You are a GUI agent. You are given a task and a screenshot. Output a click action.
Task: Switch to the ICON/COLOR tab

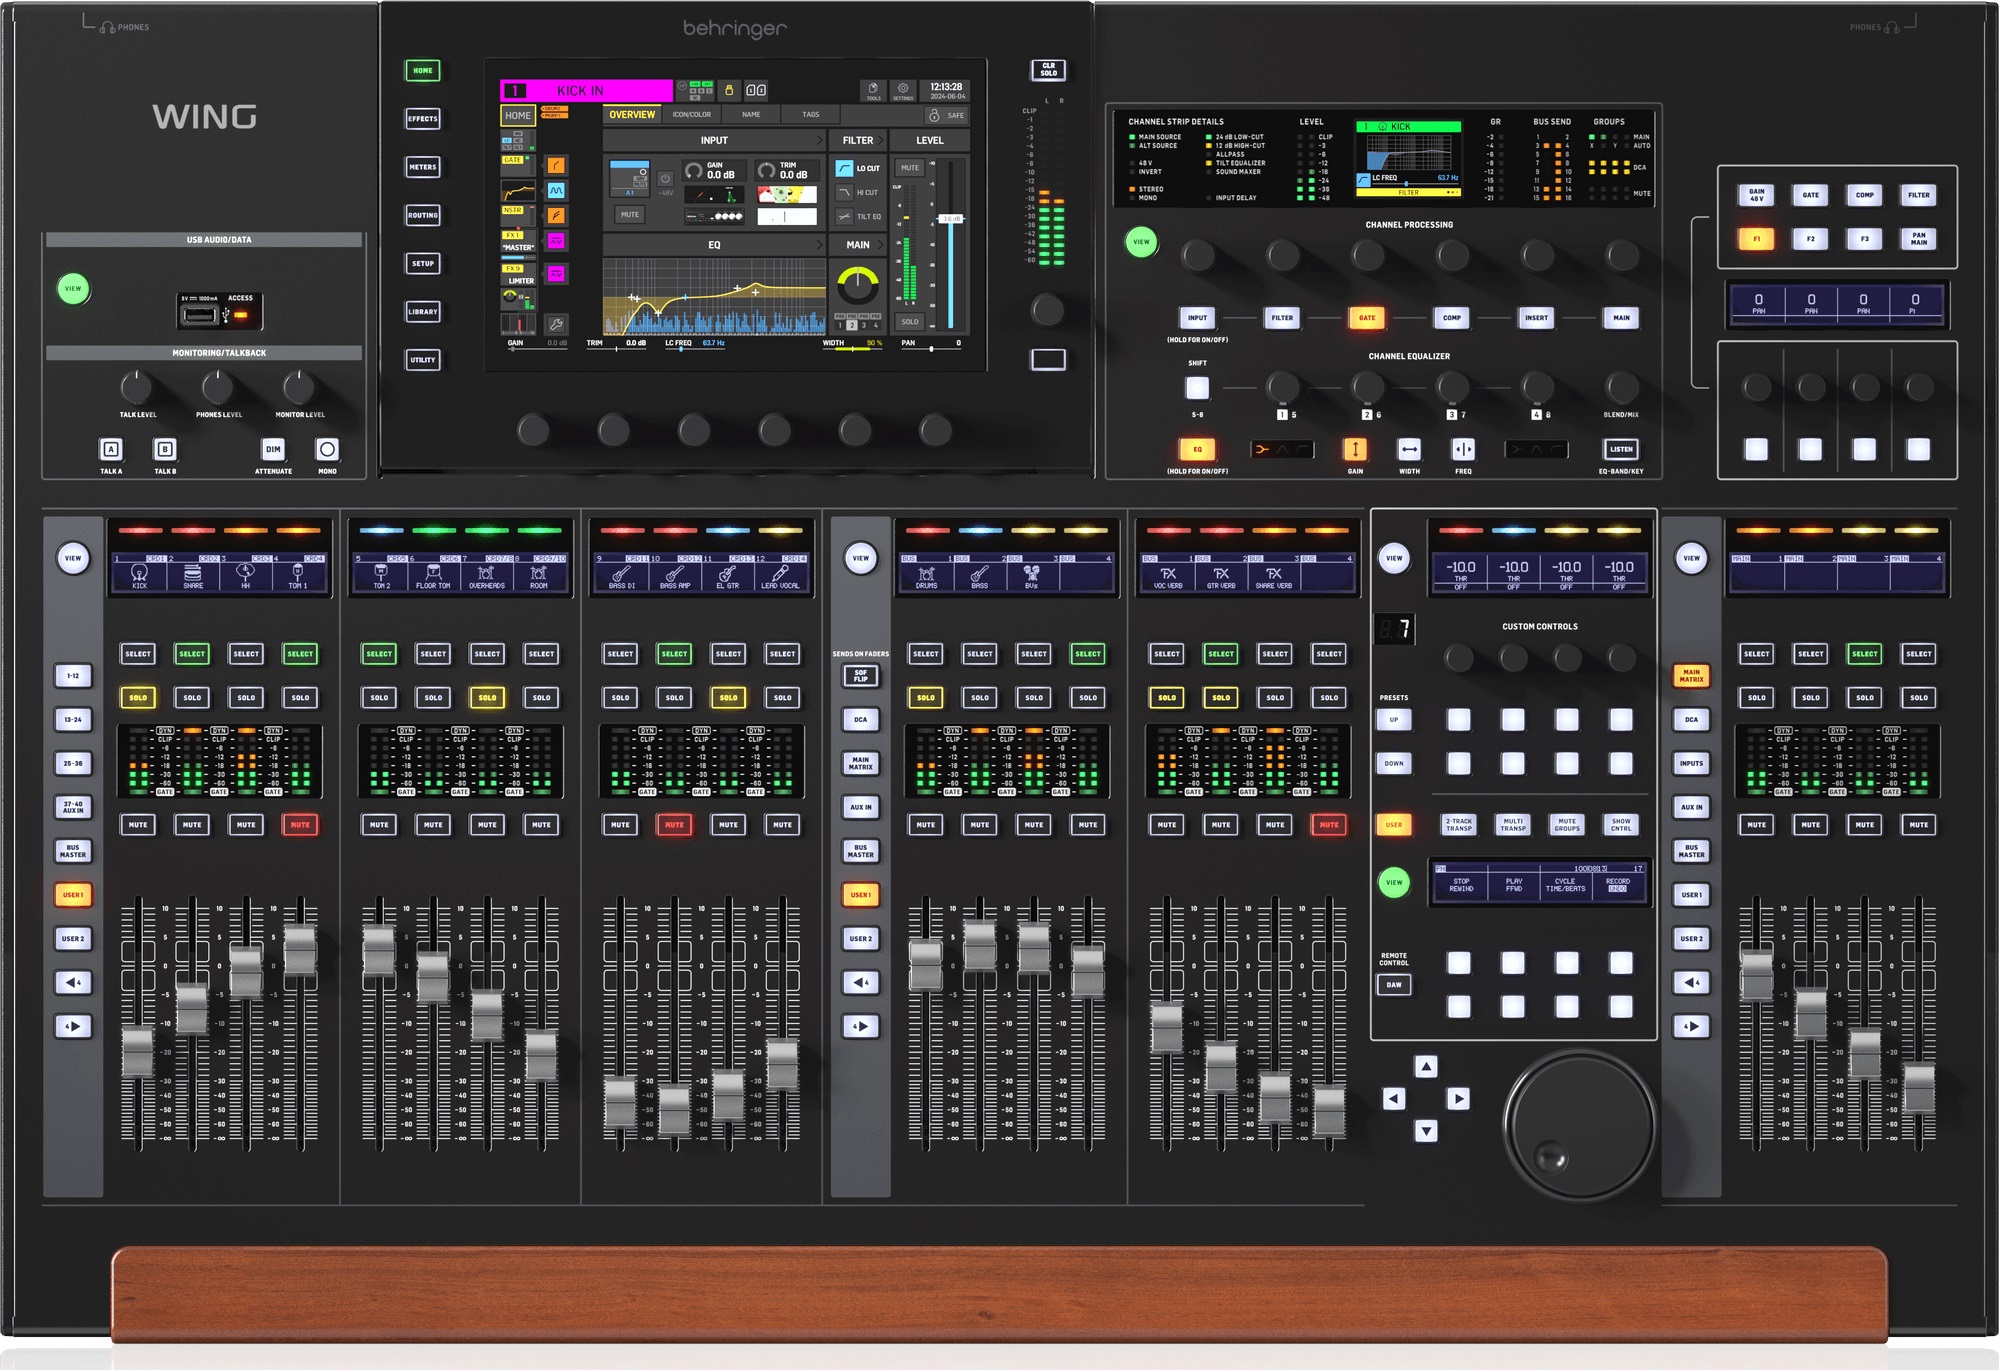coord(692,114)
